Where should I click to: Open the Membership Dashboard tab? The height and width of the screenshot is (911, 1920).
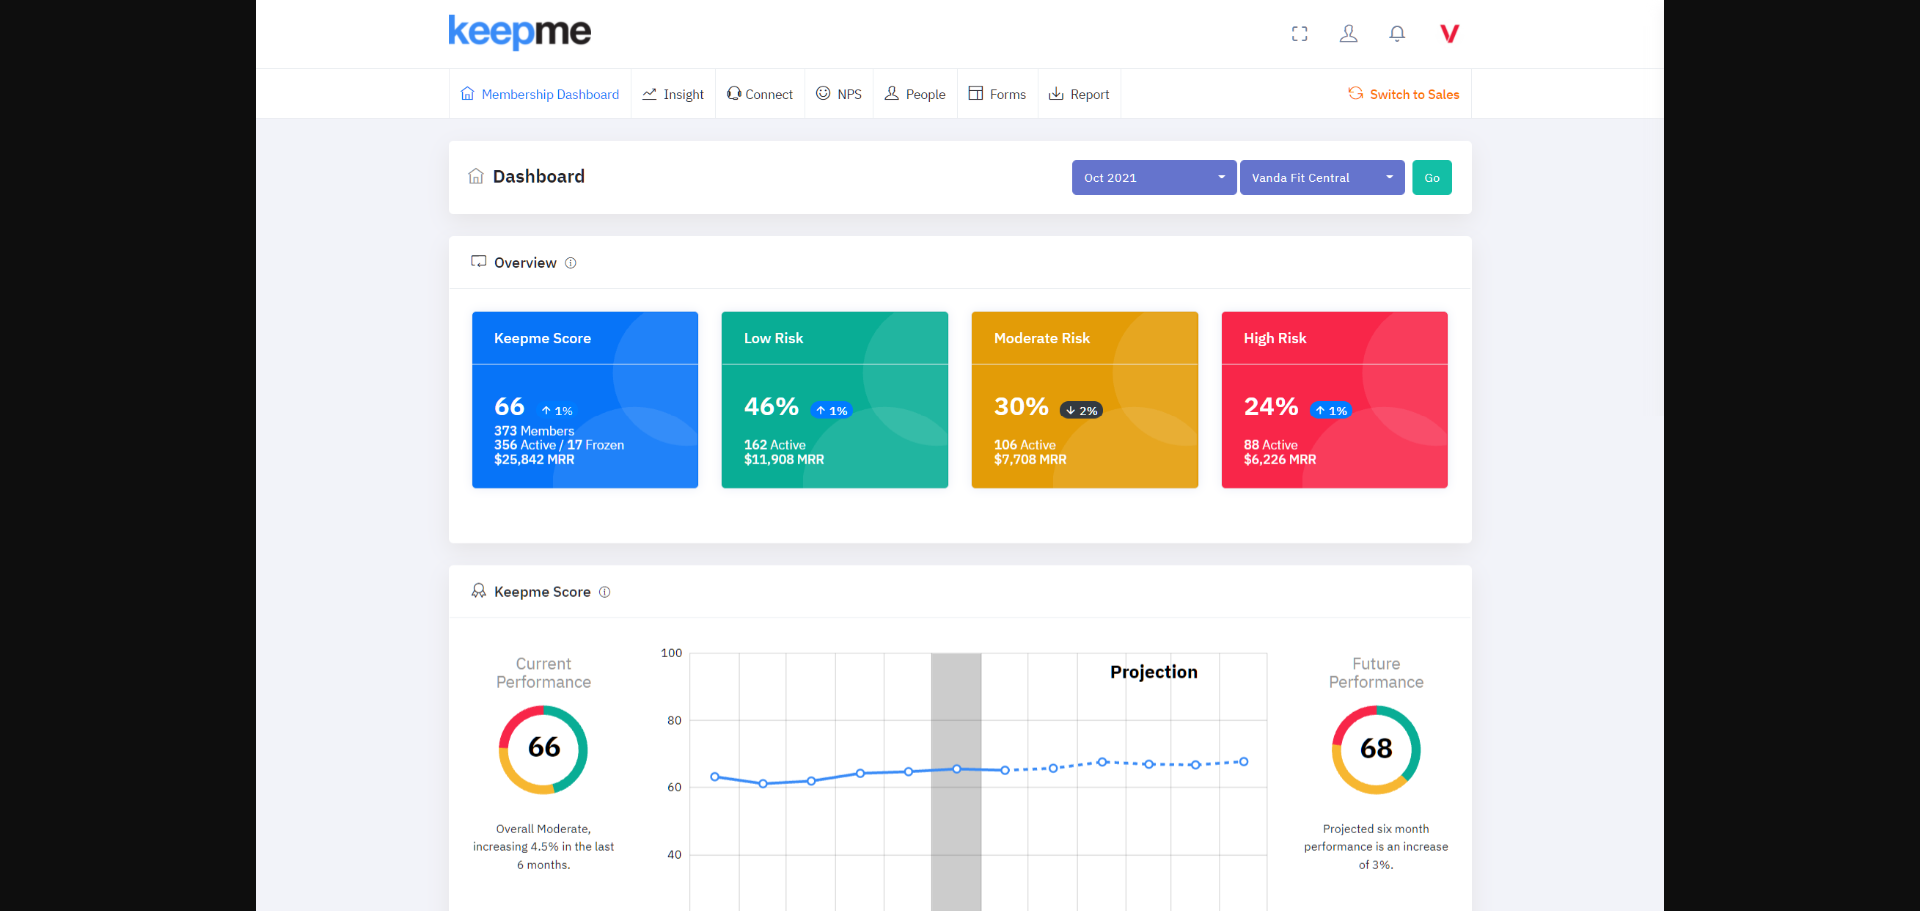coord(540,94)
